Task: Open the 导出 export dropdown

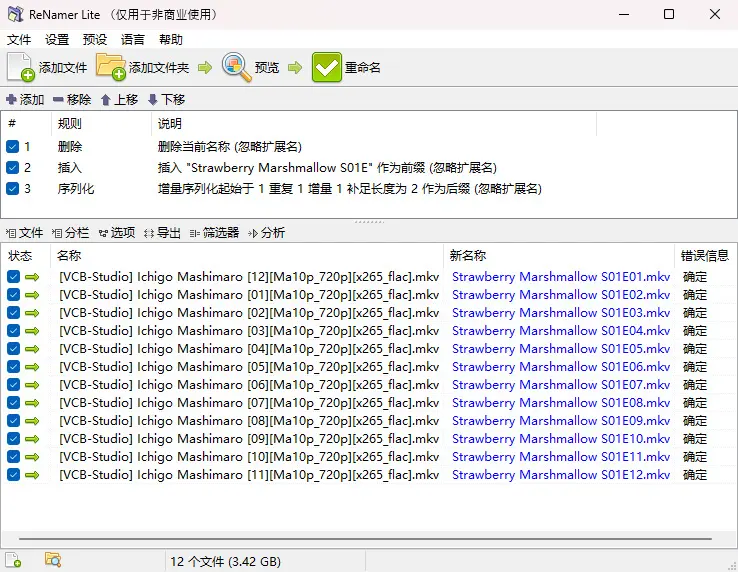Action: [x=162, y=233]
